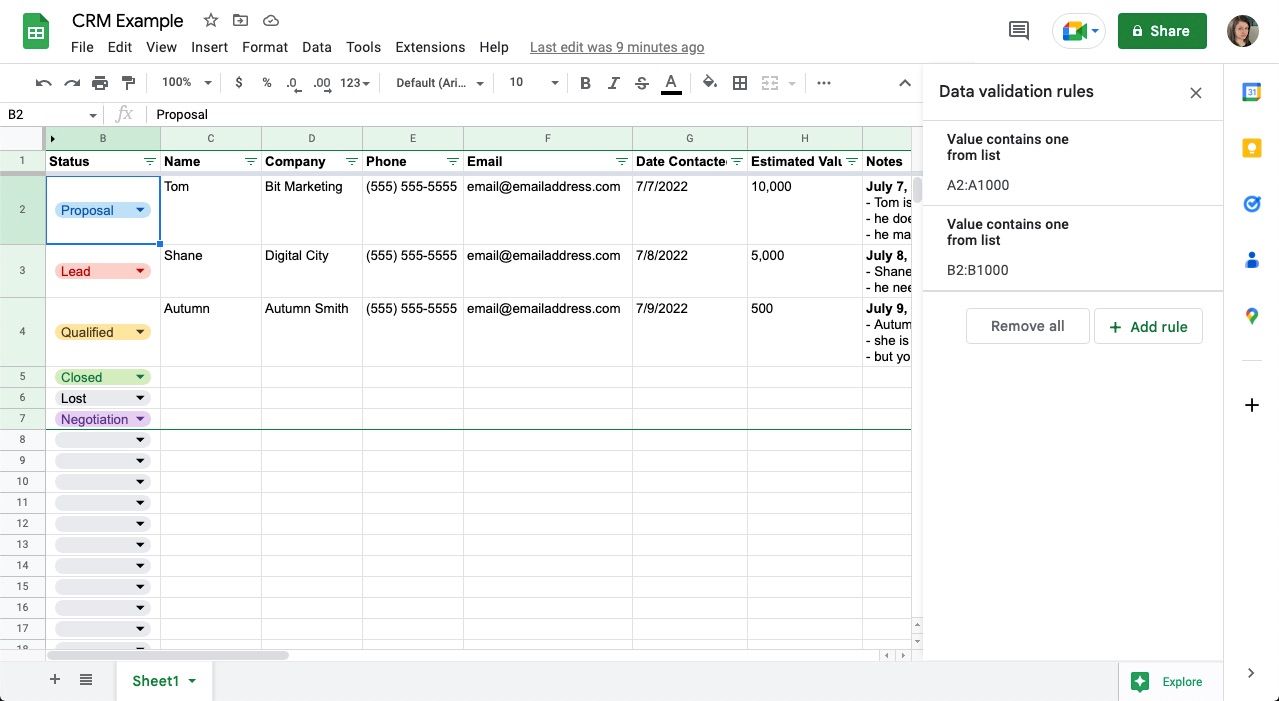Toggle italic formatting
The width and height of the screenshot is (1279, 701).
(613, 83)
